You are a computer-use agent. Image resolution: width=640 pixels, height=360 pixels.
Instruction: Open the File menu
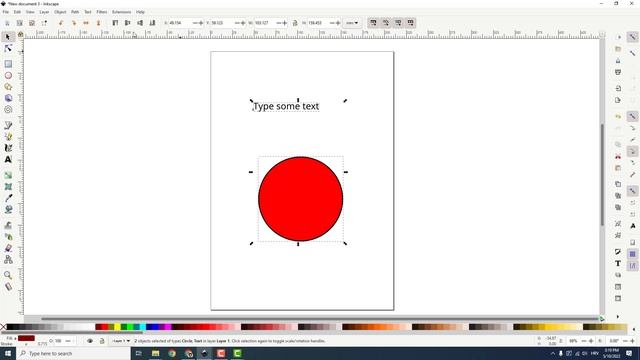click(6, 12)
